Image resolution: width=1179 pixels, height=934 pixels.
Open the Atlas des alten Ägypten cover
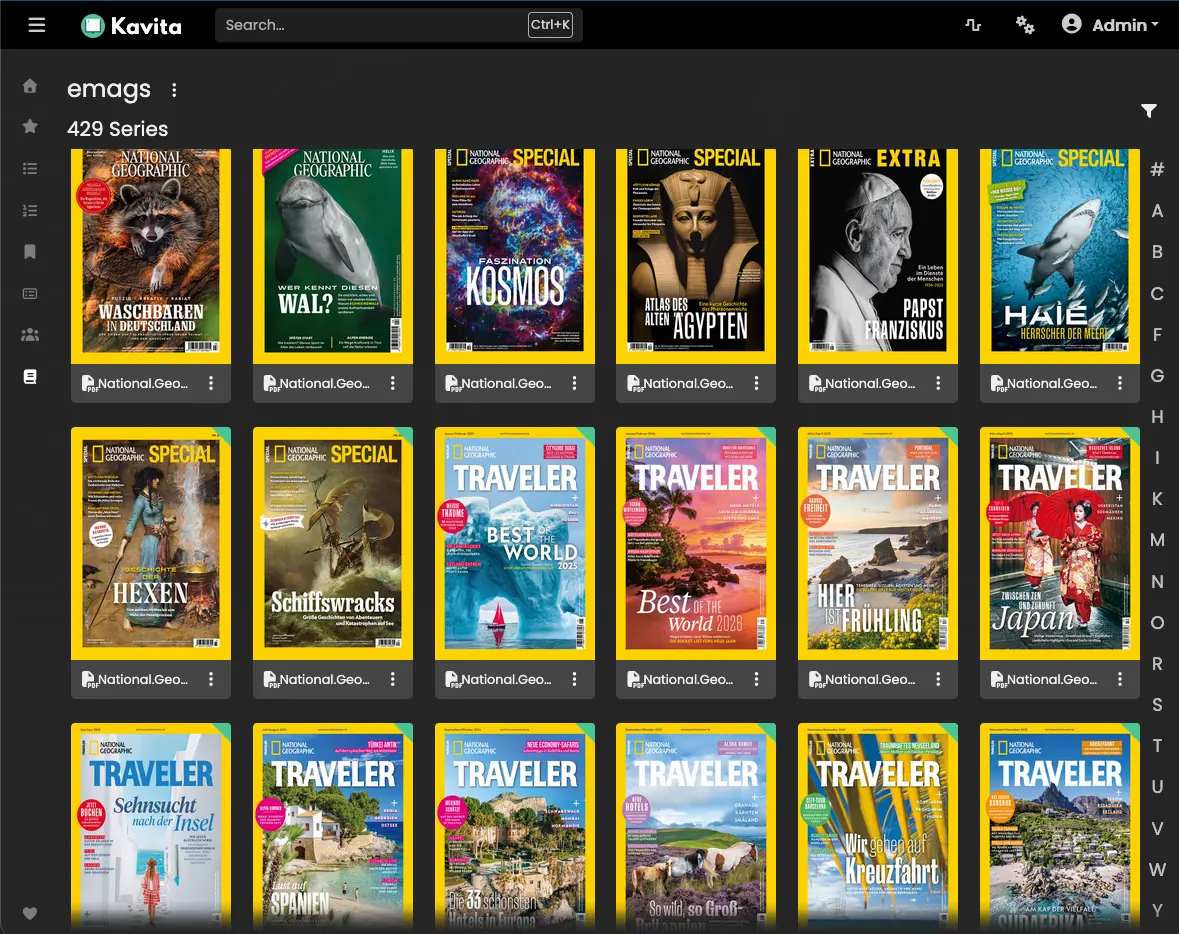[696, 256]
